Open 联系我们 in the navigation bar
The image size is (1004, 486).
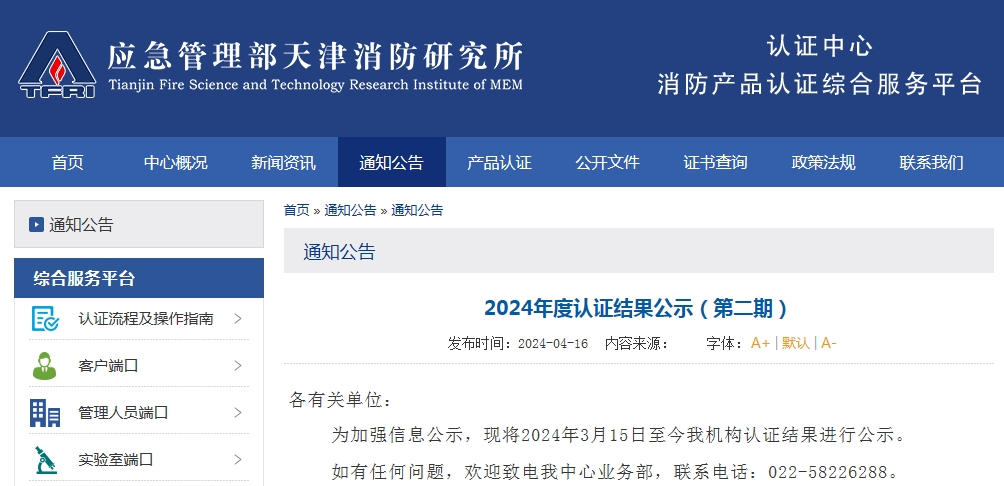click(x=931, y=163)
